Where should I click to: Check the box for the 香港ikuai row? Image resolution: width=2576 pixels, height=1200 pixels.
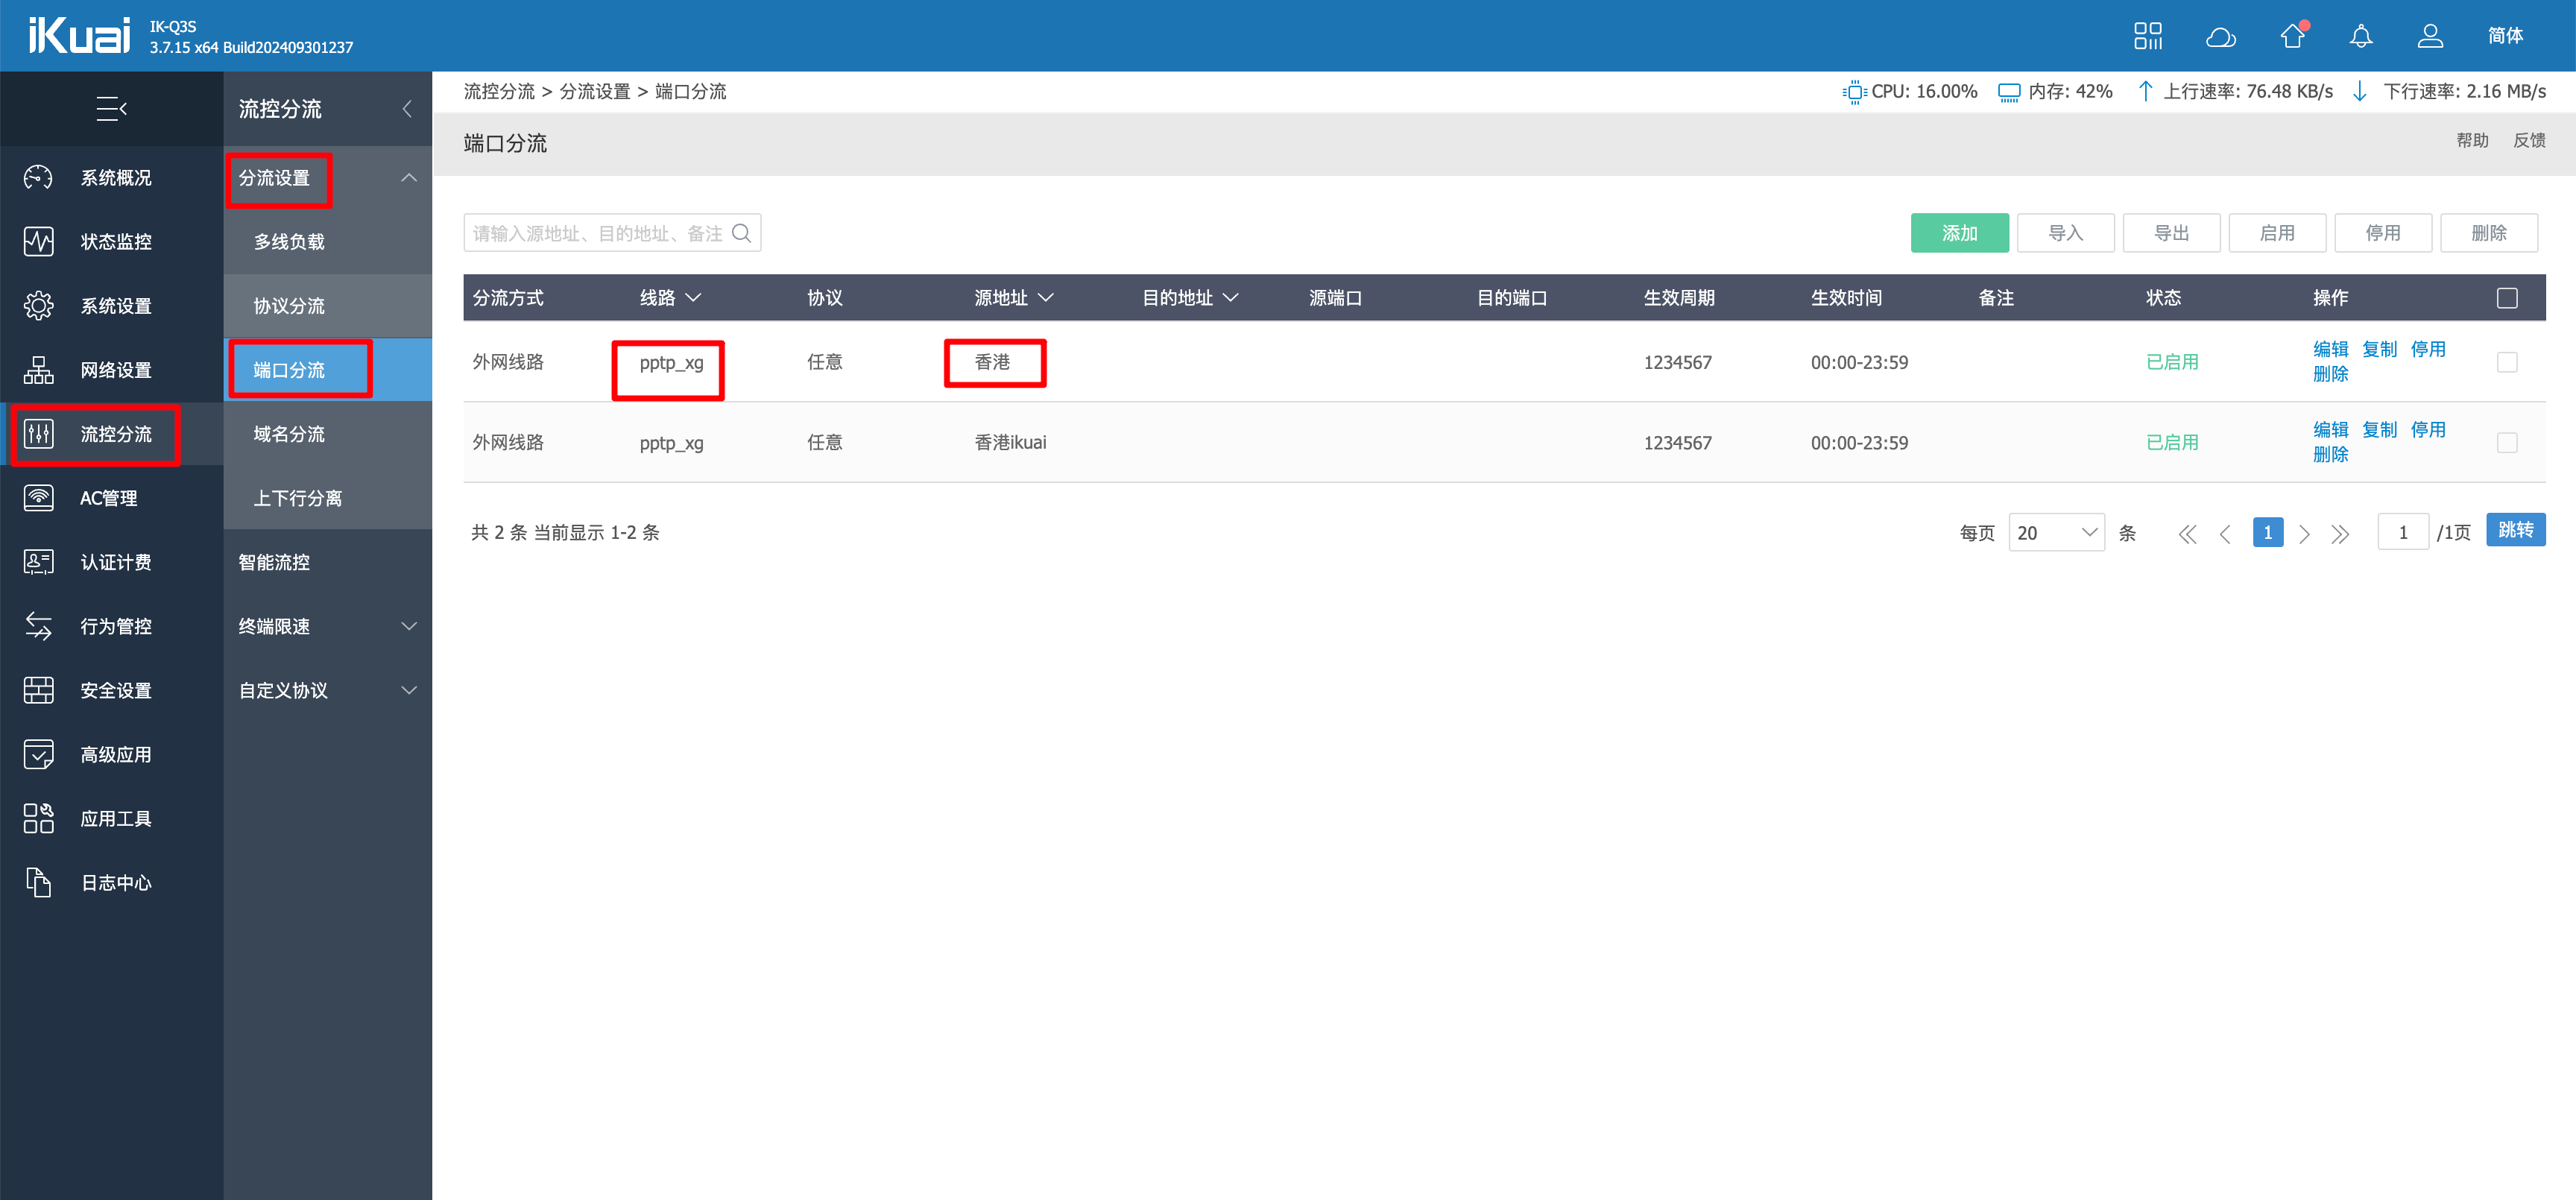tap(2506, 442)
